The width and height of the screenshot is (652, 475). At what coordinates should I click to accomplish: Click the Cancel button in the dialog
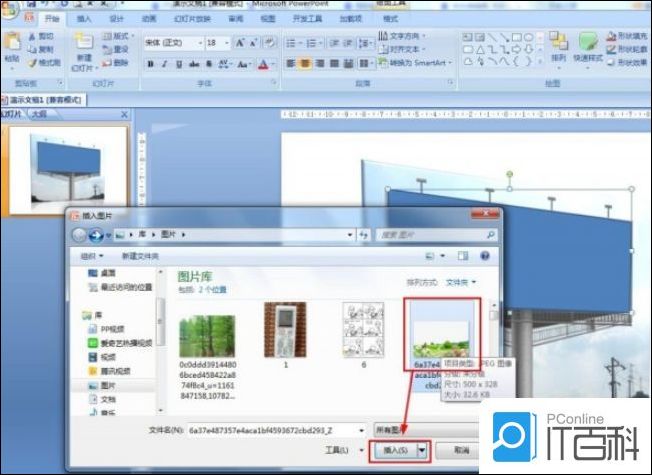461,450
